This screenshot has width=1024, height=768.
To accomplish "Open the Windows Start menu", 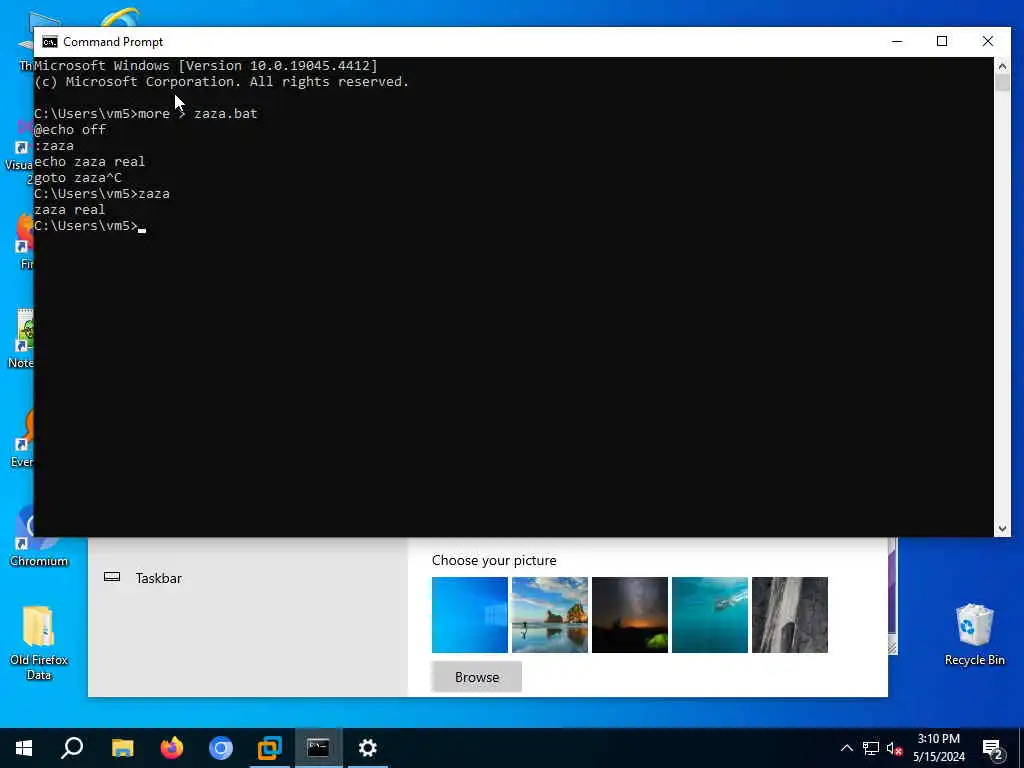I will point(24,748).
